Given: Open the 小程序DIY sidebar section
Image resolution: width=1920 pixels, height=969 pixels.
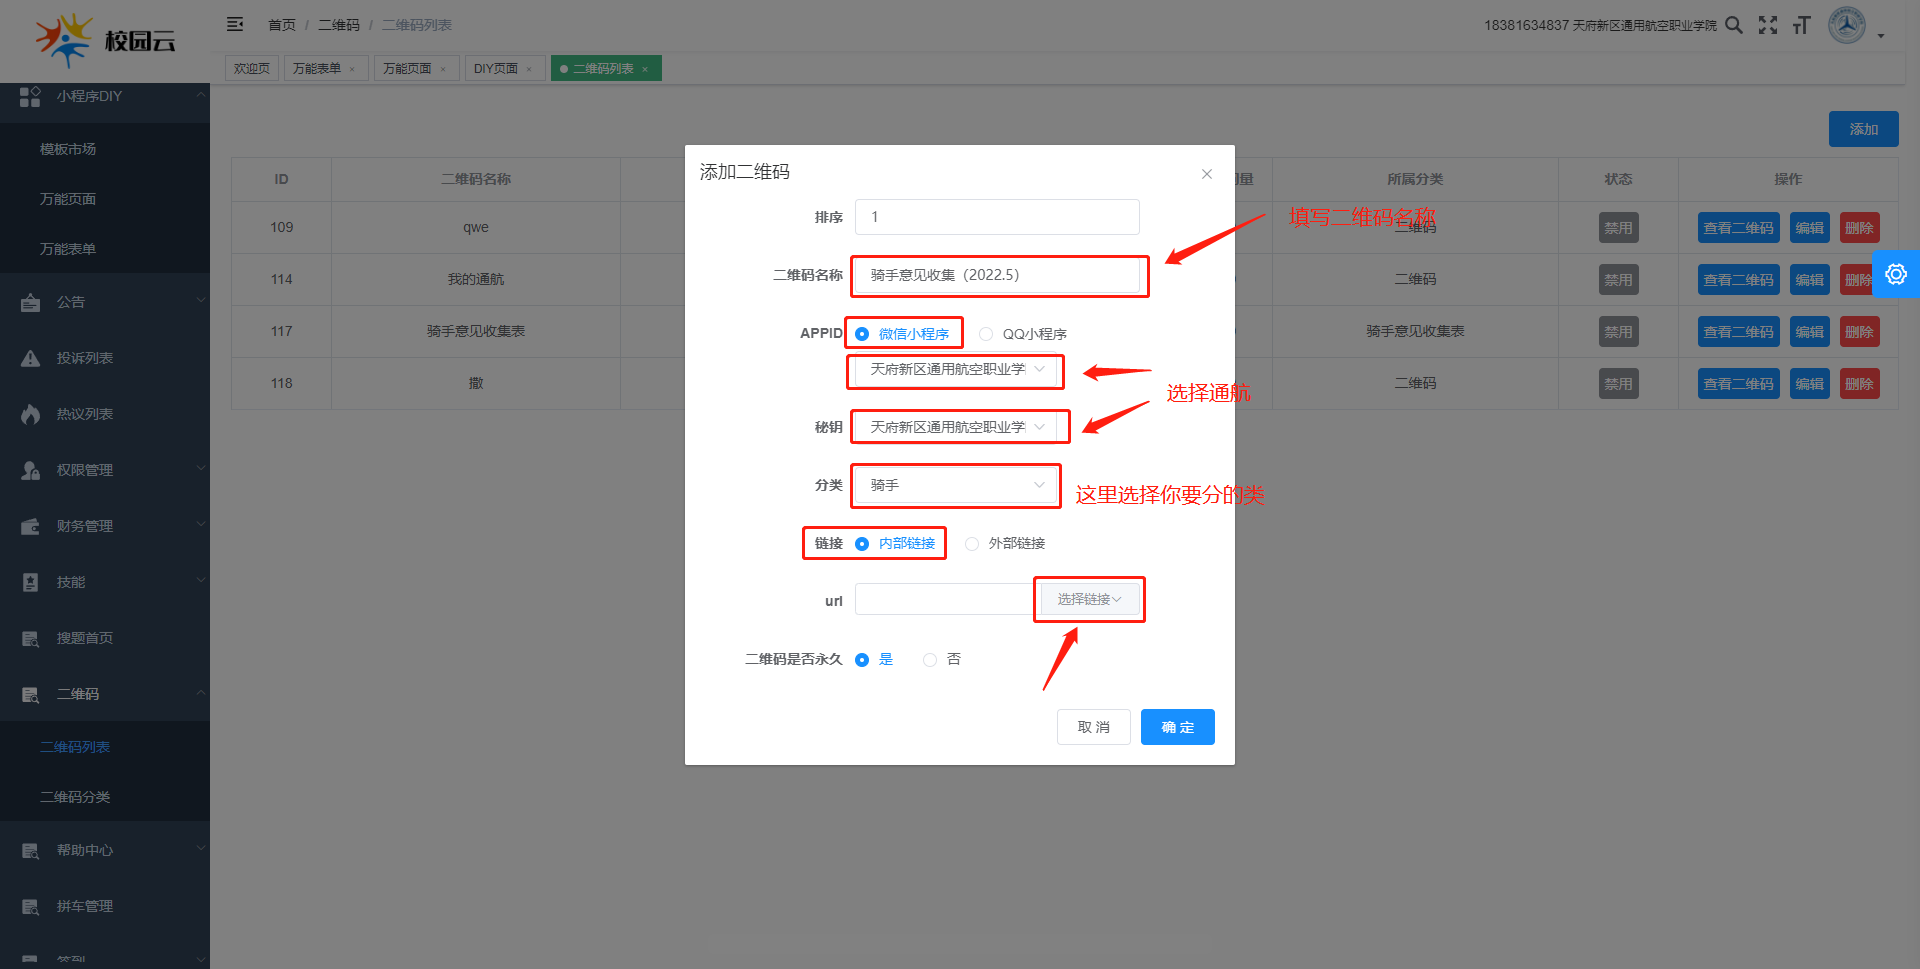Looking at the screenshot, I should point(105,96).
